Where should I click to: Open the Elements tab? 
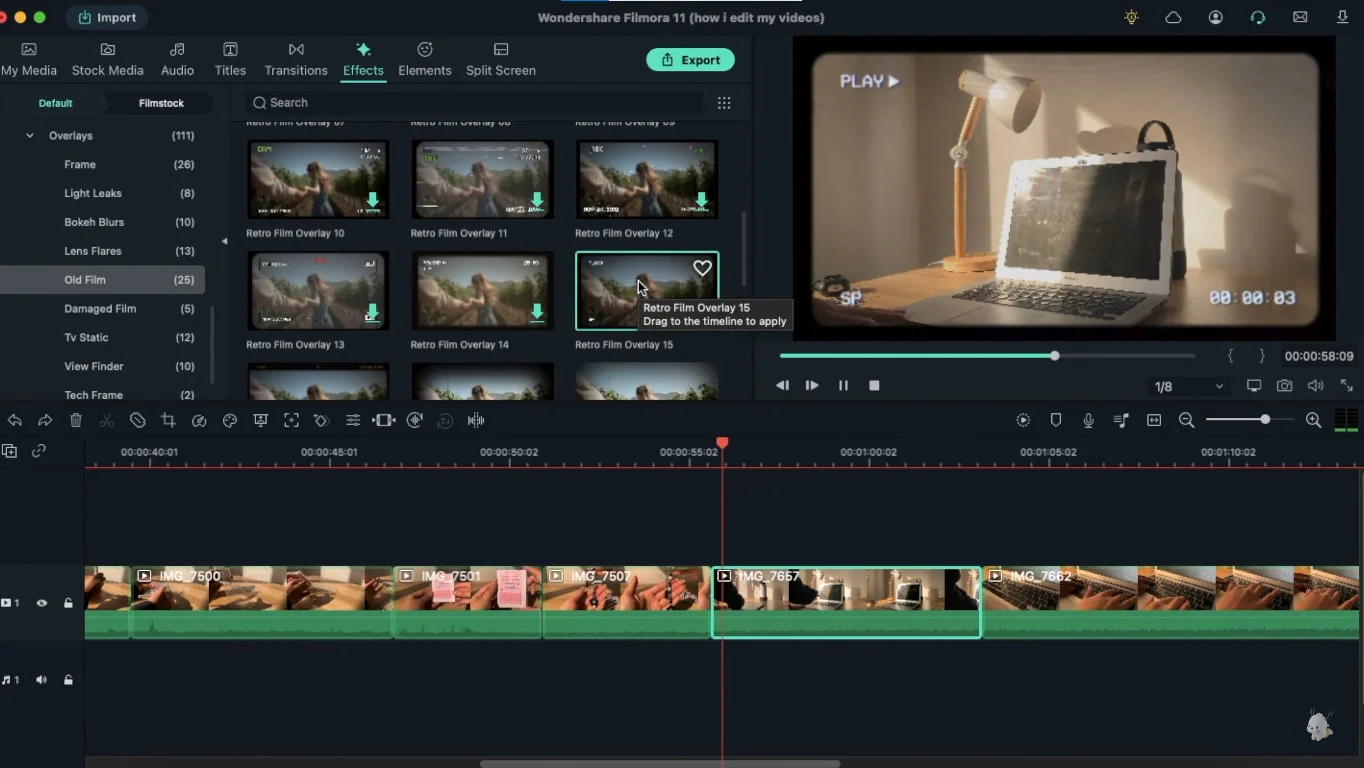tap(425, 60)
